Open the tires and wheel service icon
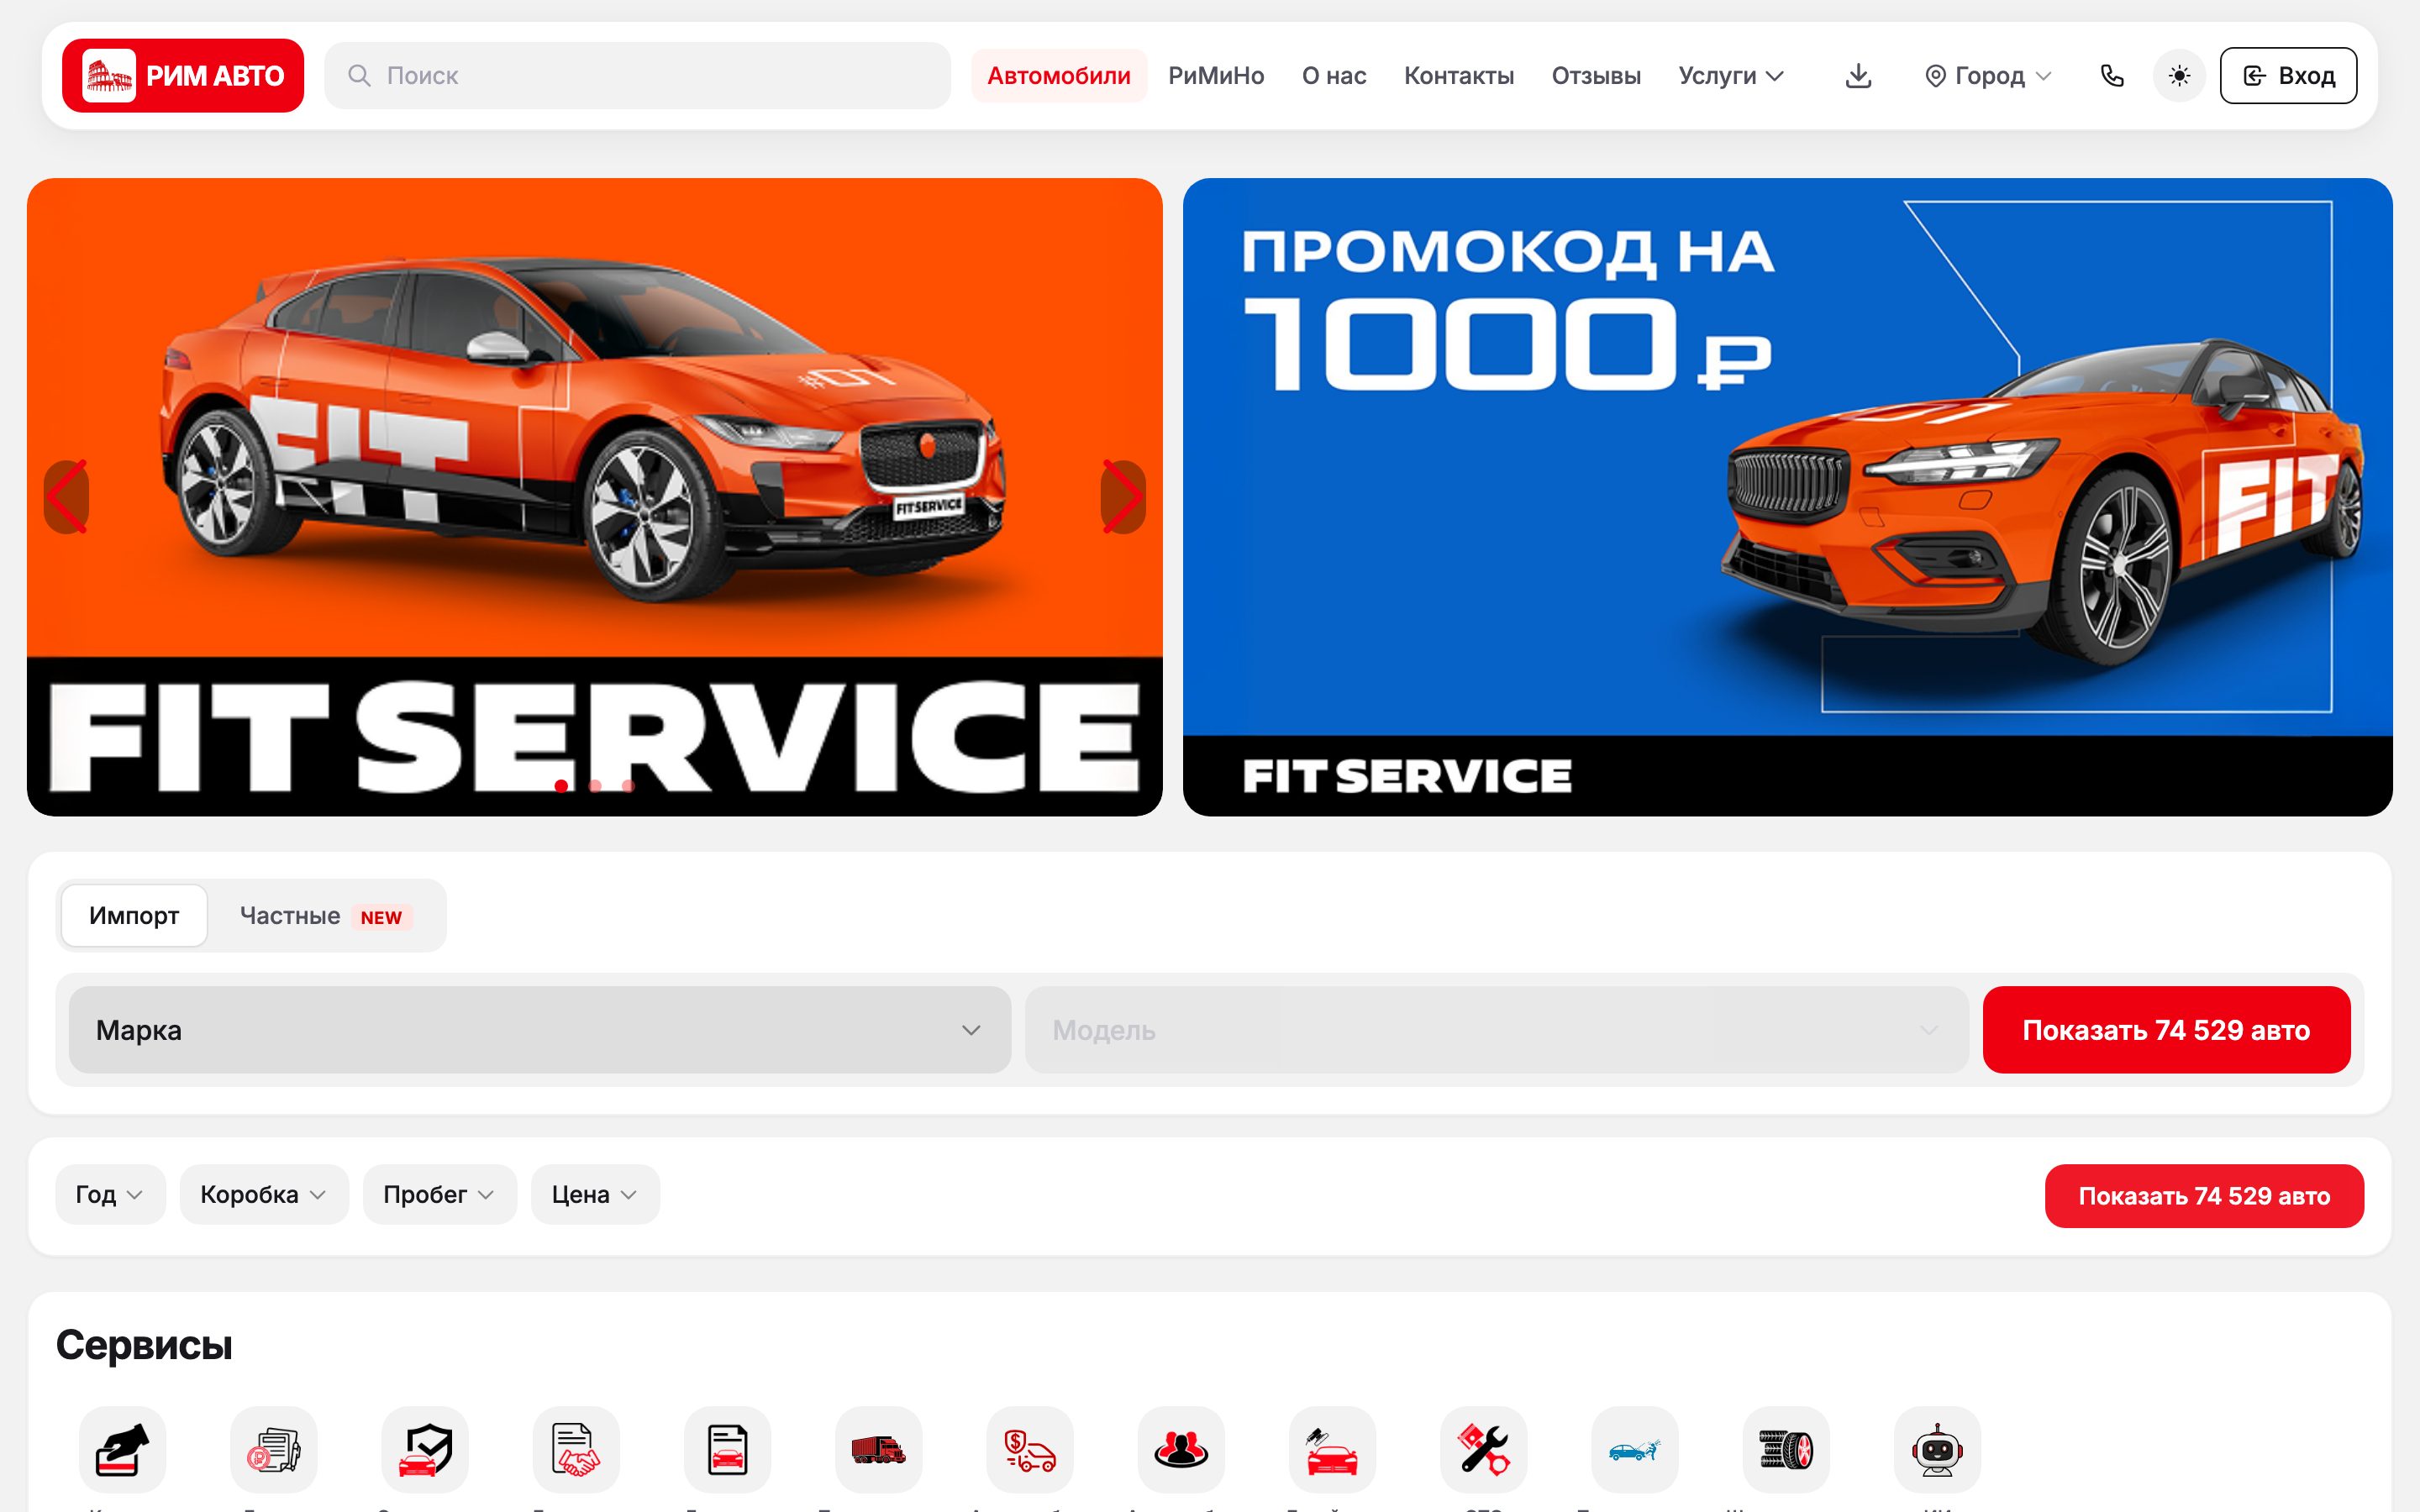Viewport: 2420px width, 1512px height. point(1786,1450)
